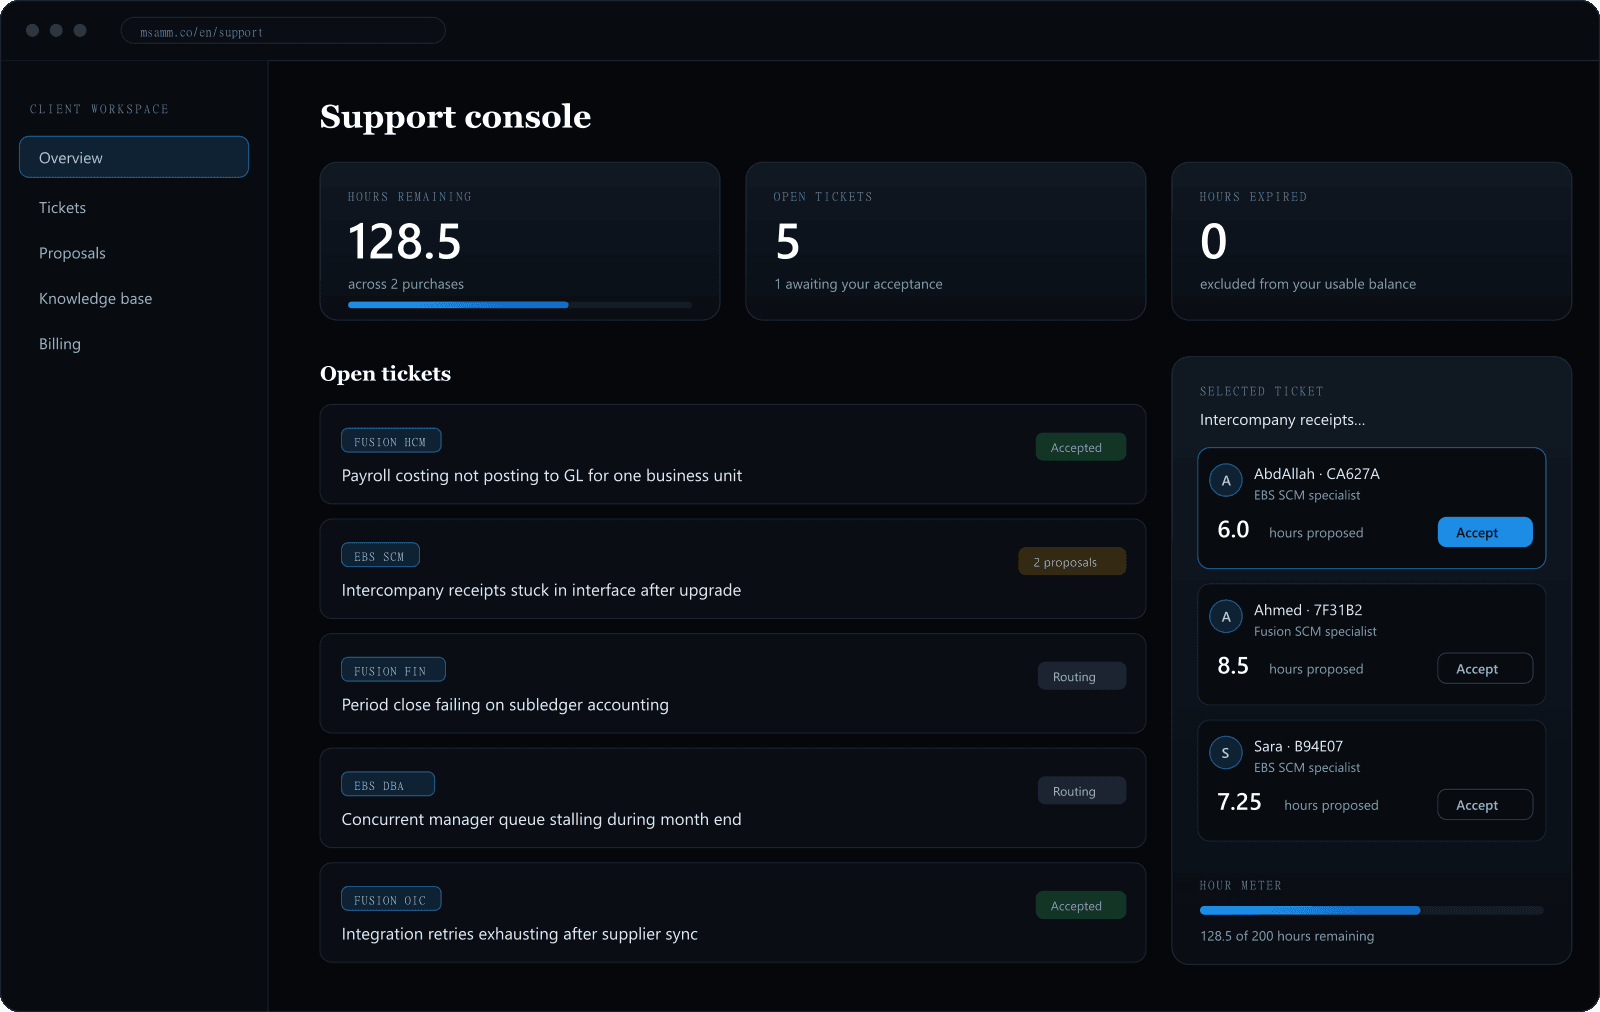Click Sara's avatar icon

pyautogui.click(x=1226, y=753)
